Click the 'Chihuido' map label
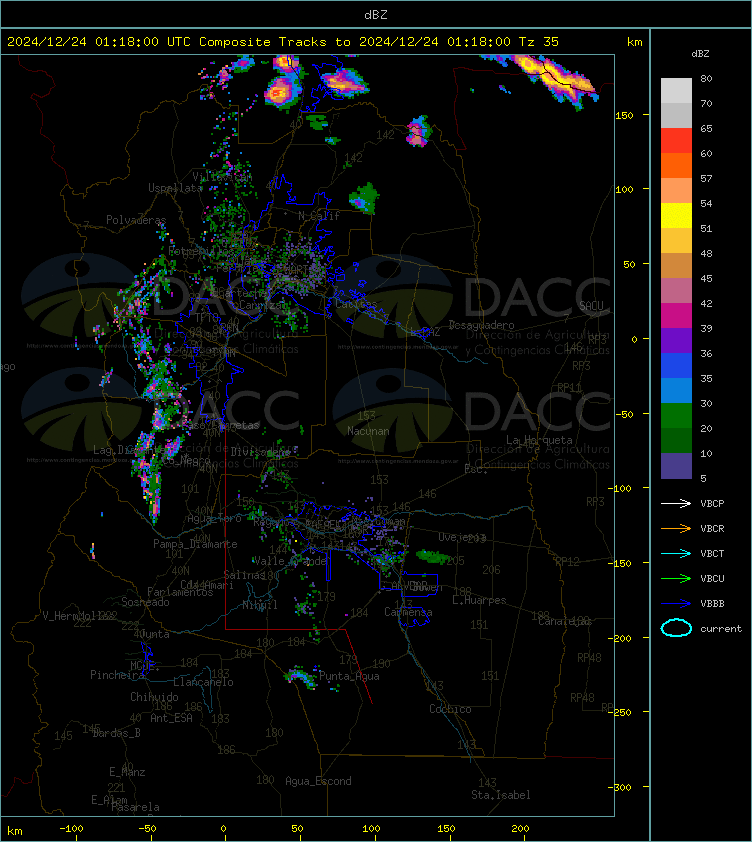Viewport: 752px width, 842px height. click(154, 697)
